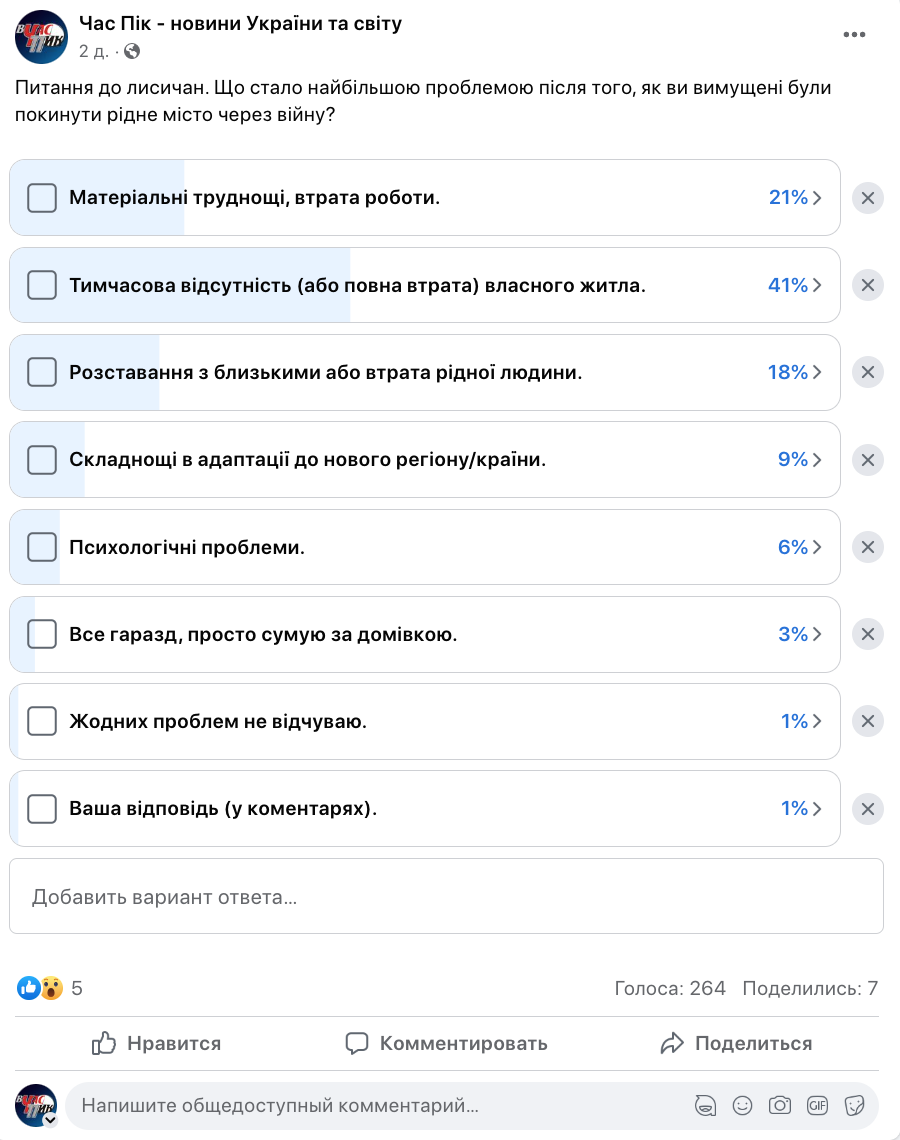Insert a GIF into the comment
This screenshot has height=1140, width=900.
tap(817, 1105)
